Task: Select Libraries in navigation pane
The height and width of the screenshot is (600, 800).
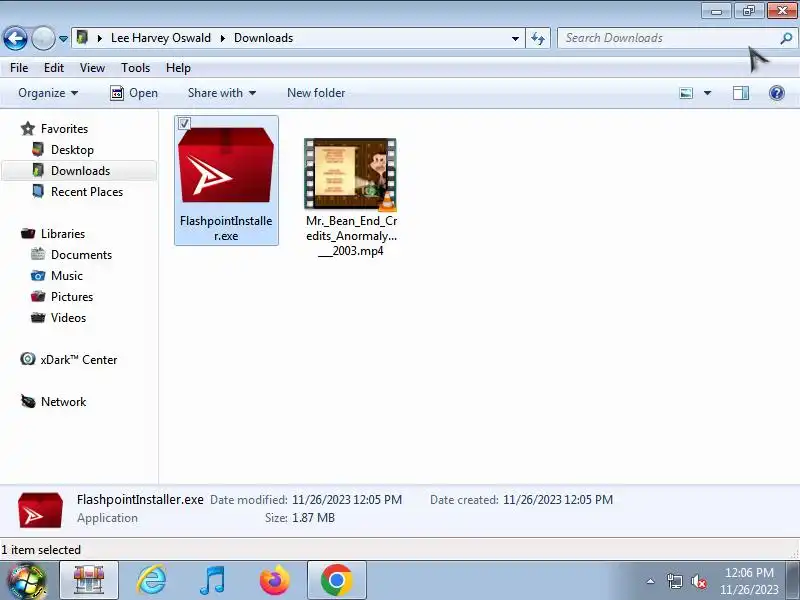Action: [63, 233]
